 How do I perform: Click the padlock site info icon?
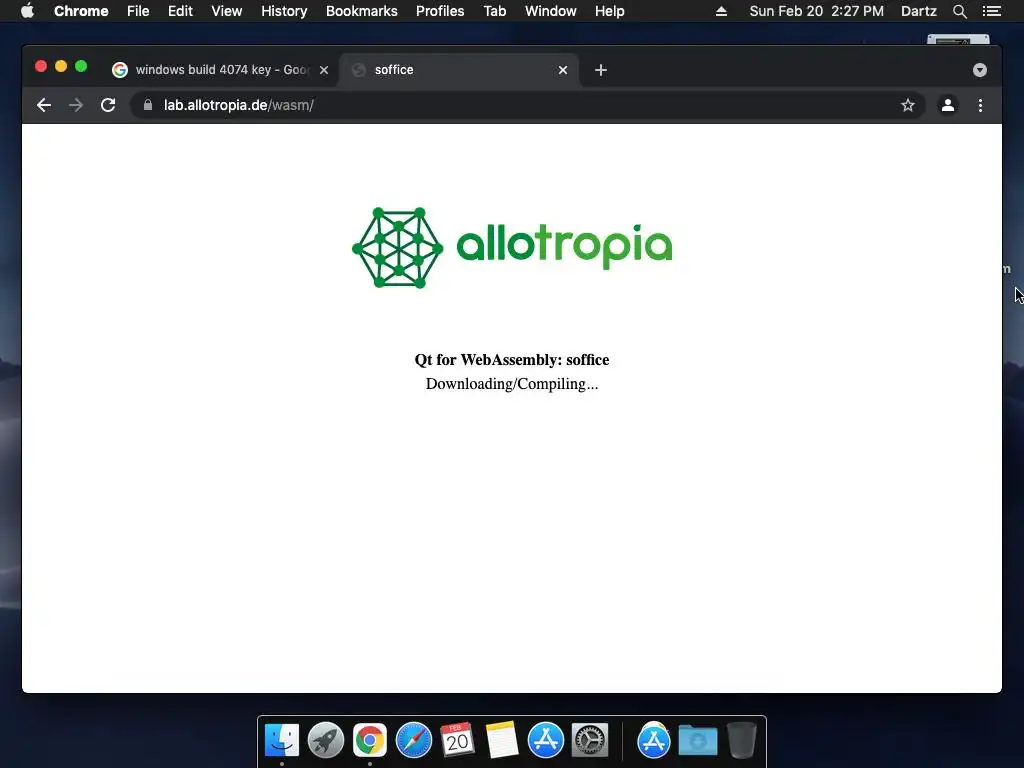(x=148, y=105)
